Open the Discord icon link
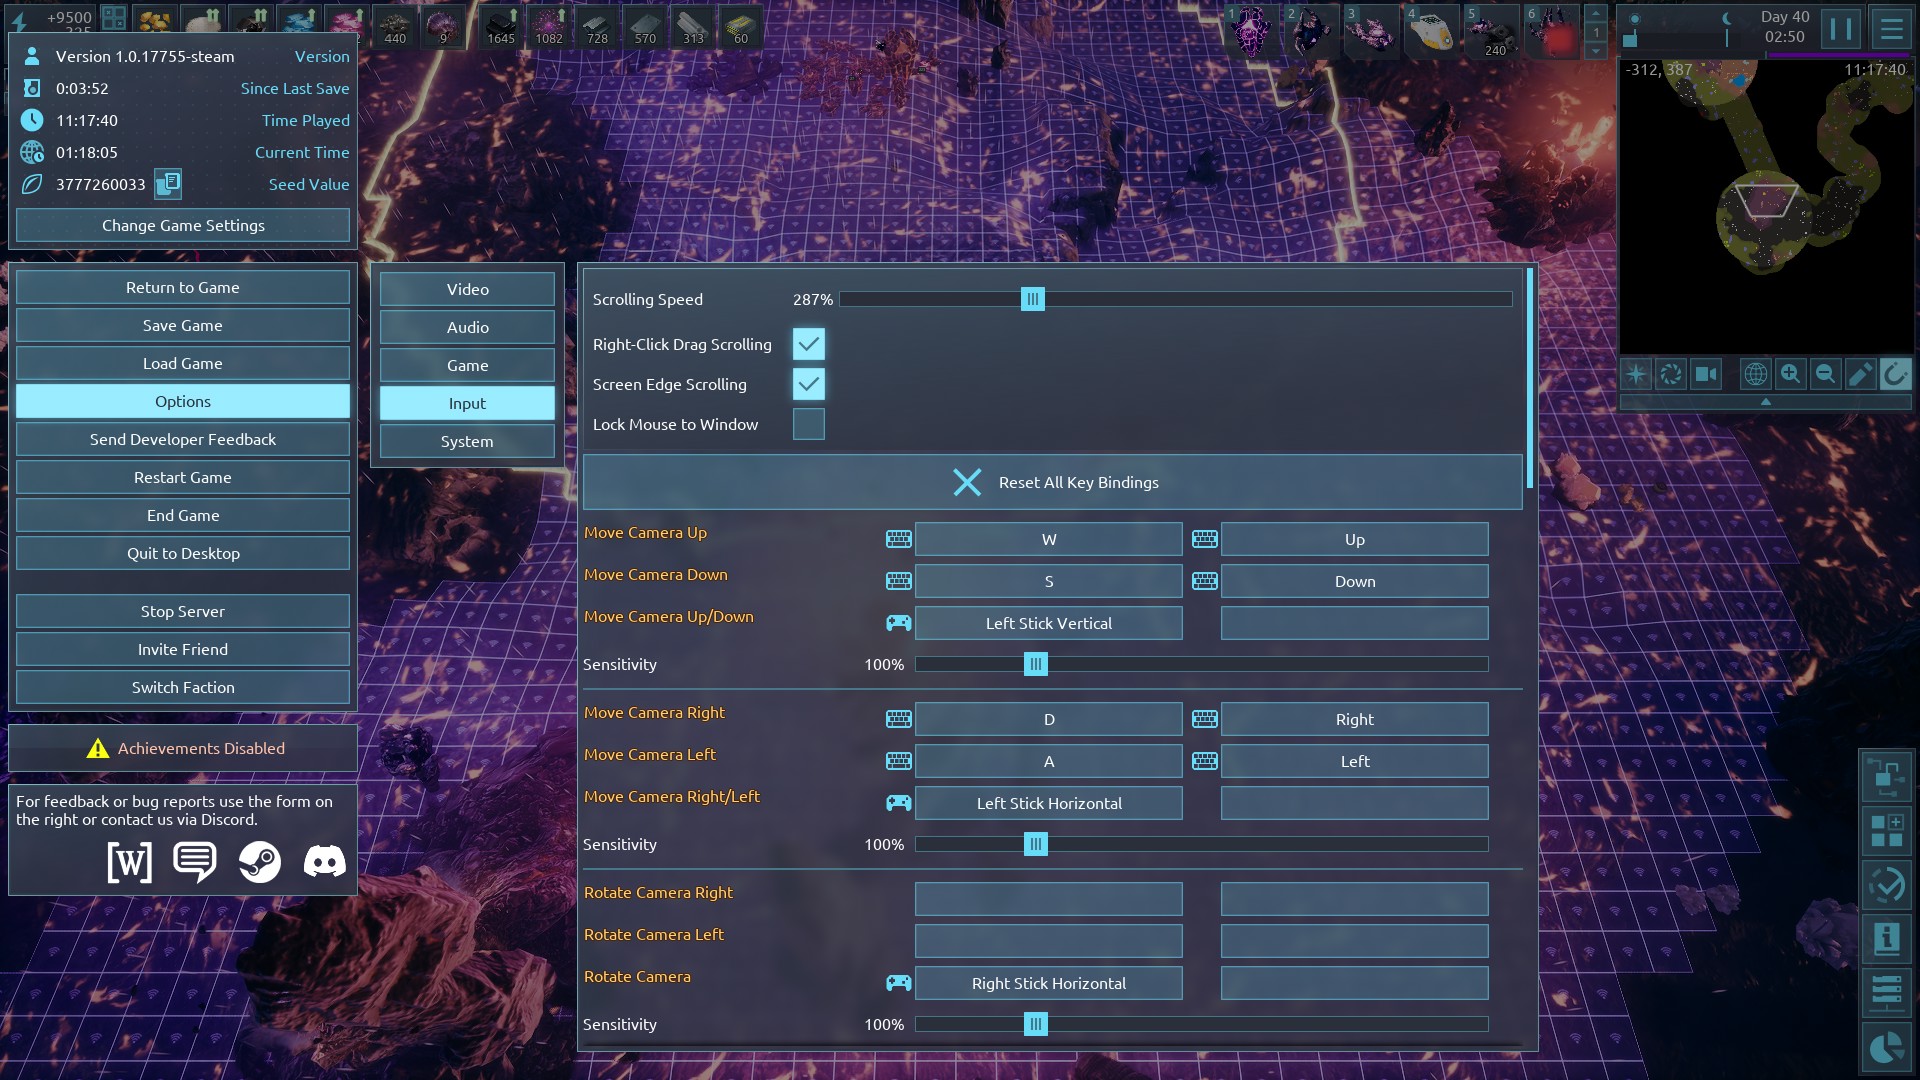The width and height of the screenshot is (1920, 1080). [x=324, y=861]
